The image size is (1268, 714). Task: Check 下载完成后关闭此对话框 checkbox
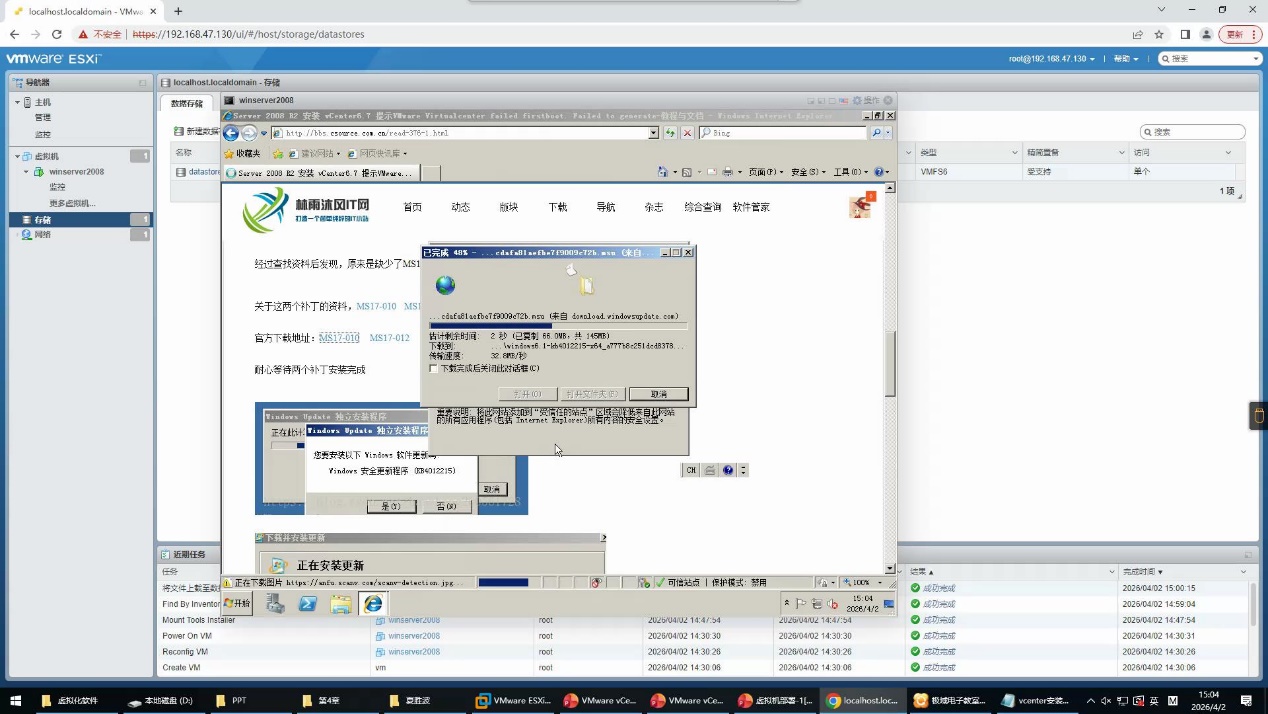coord(433,368)
